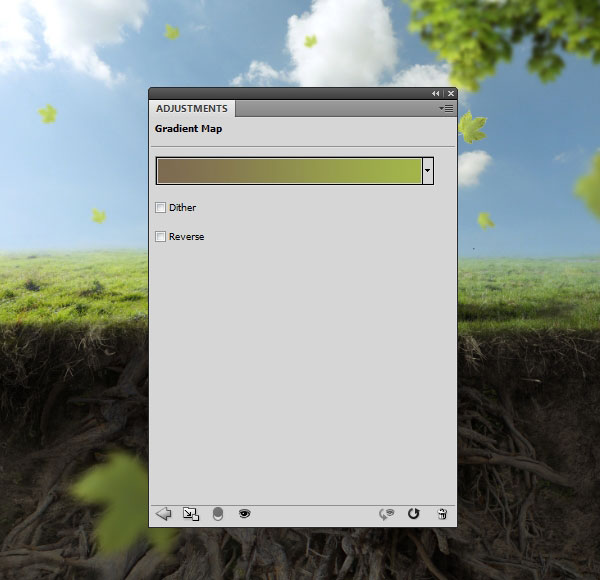
Task: Clip adjustment to layer below icon
Action: coord(218,514)
